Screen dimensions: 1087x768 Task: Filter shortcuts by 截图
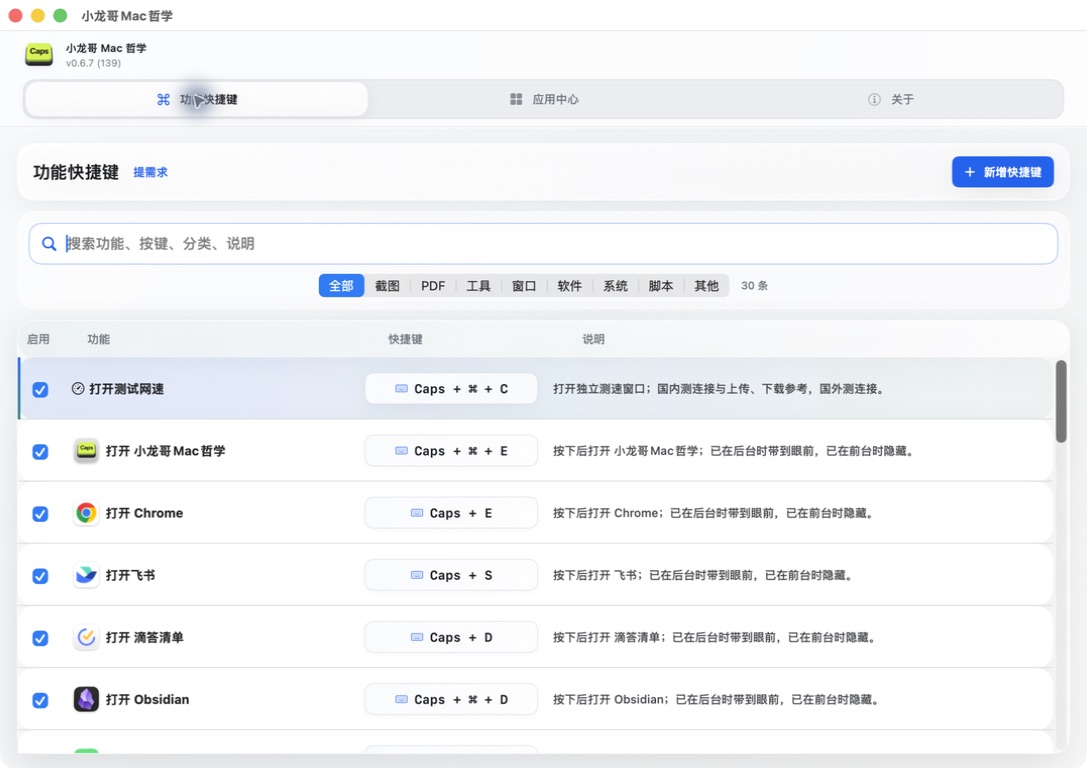(387, 286)
